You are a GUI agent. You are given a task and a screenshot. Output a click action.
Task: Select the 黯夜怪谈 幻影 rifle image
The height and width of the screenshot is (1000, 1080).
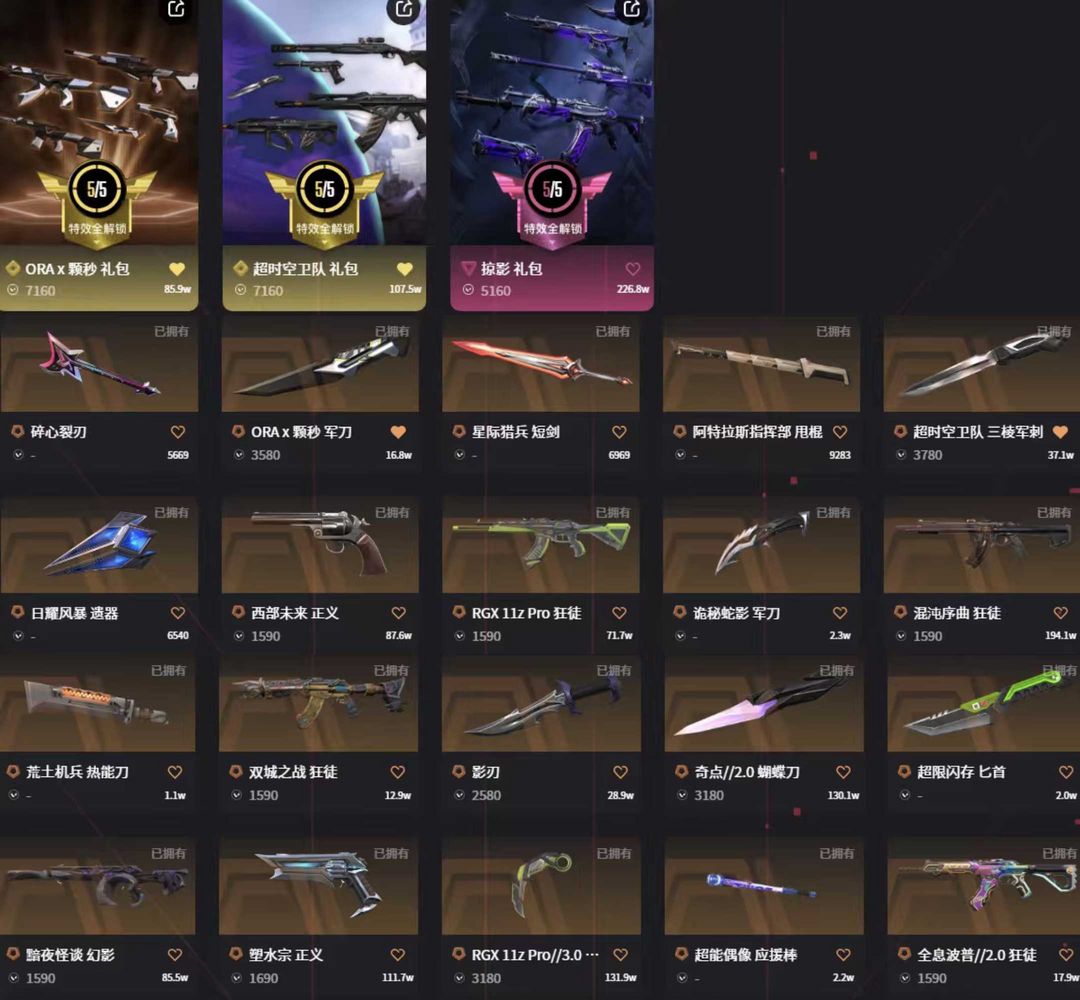point(98,886)
